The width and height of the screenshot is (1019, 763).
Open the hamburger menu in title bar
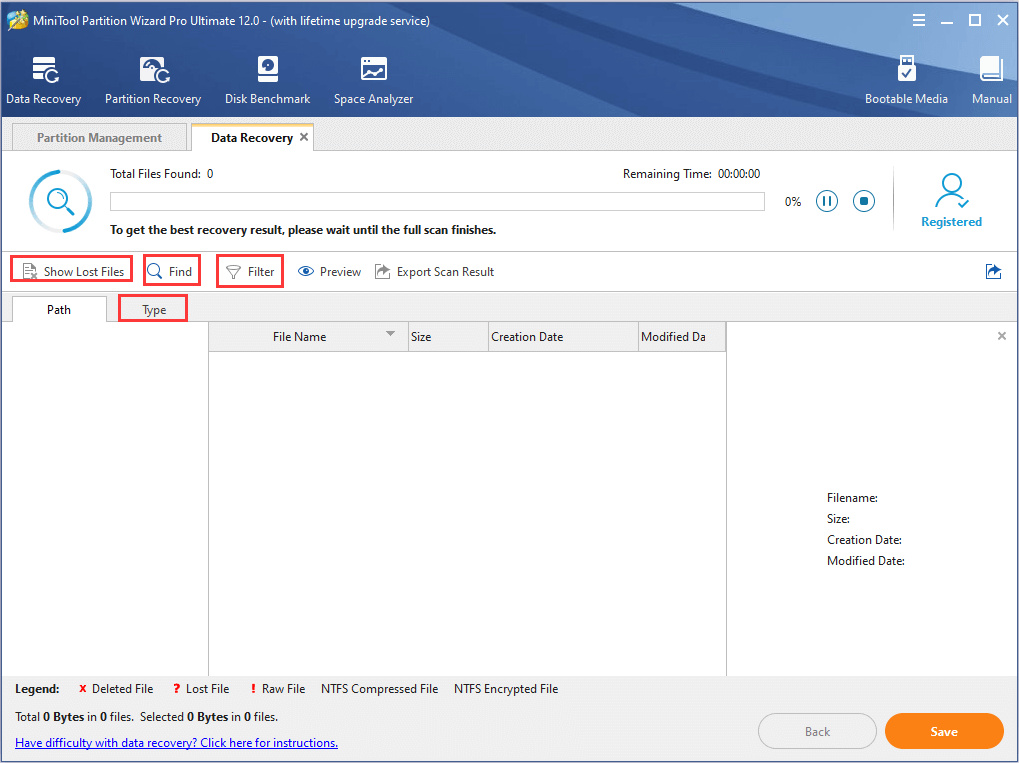point(918,21)
